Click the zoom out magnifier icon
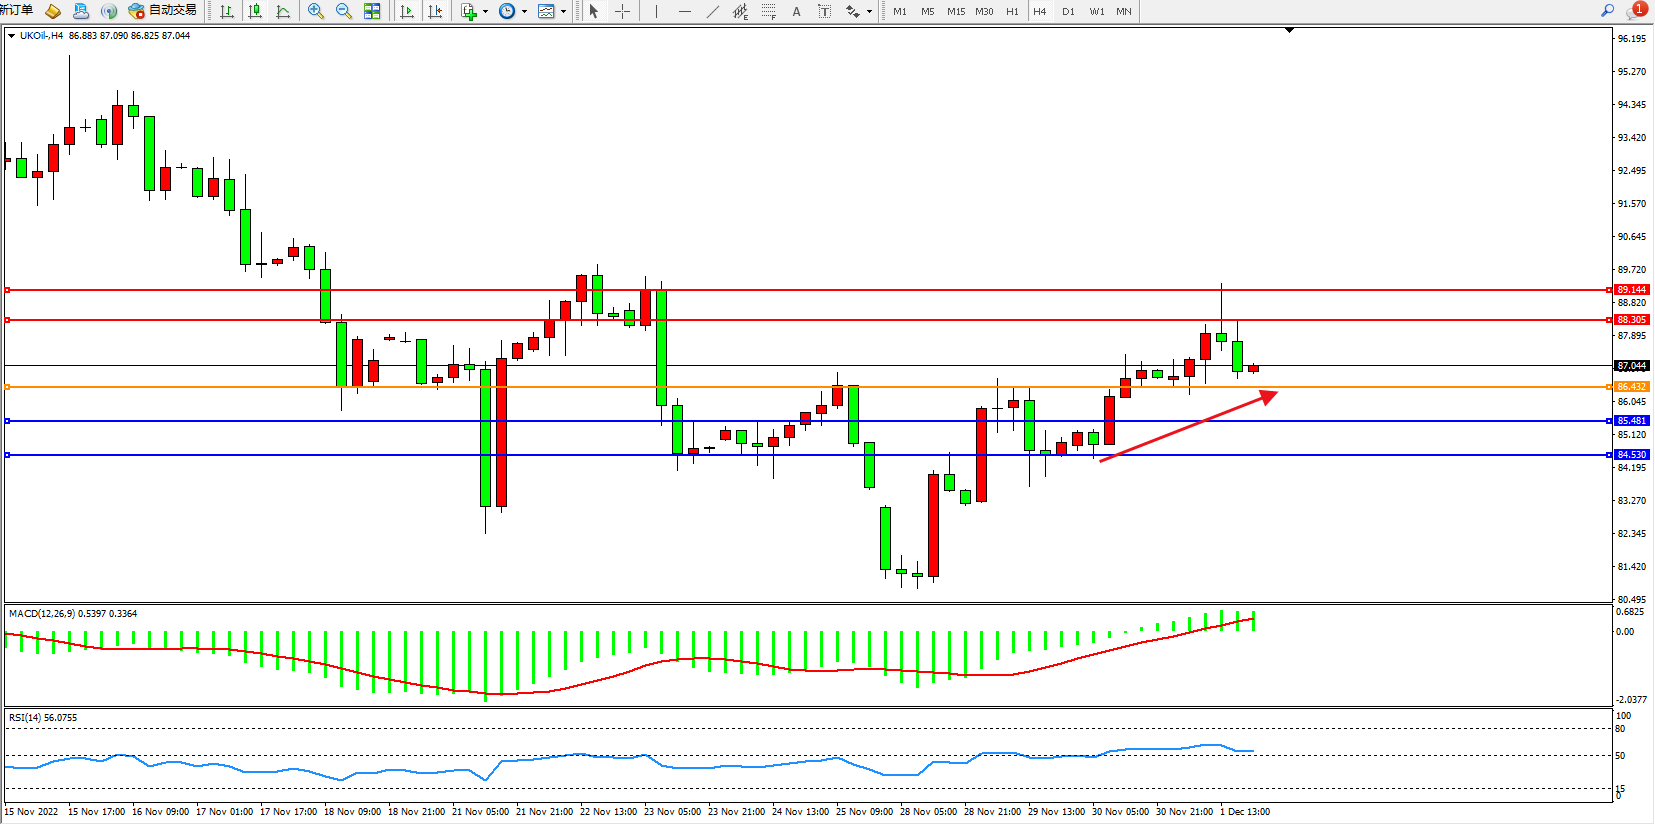This screenshot has width=1655, height=825. pyautogui.click(x=344, y=11)
